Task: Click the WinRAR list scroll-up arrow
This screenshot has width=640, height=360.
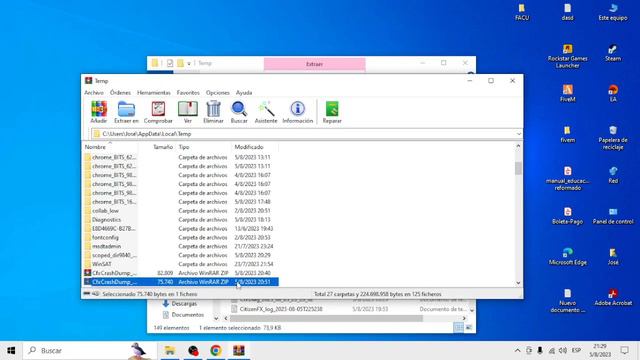Action: tap(518, 146)
